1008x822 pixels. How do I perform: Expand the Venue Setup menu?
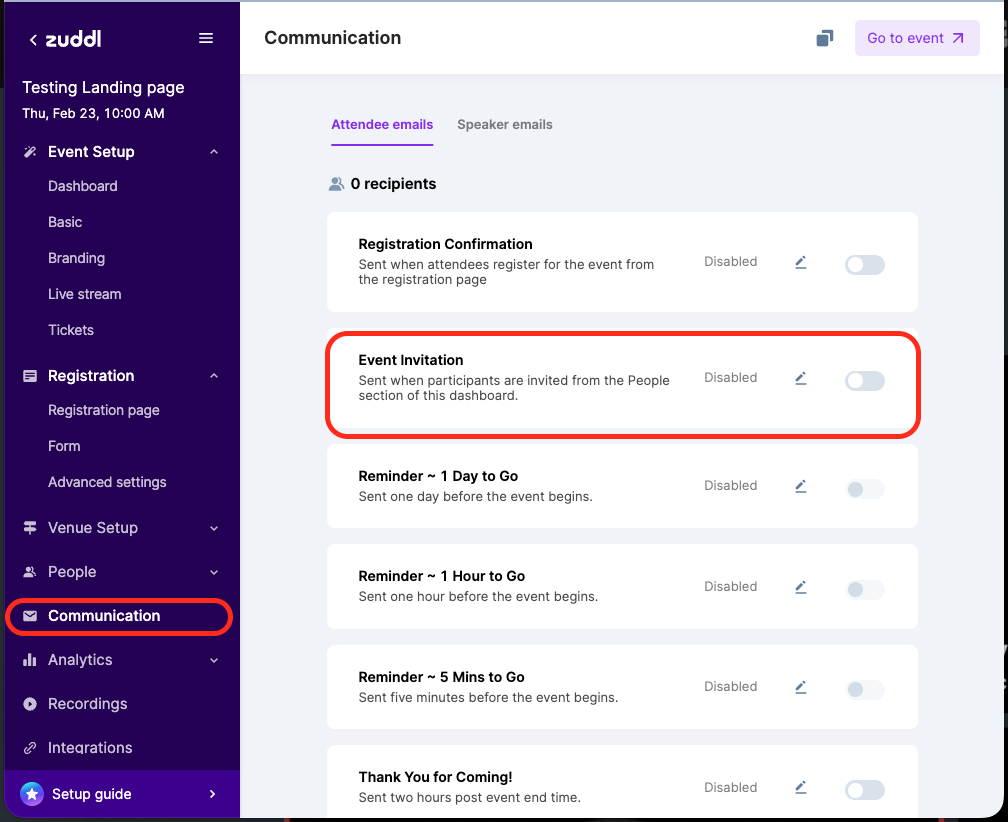[x=213, y=528]
